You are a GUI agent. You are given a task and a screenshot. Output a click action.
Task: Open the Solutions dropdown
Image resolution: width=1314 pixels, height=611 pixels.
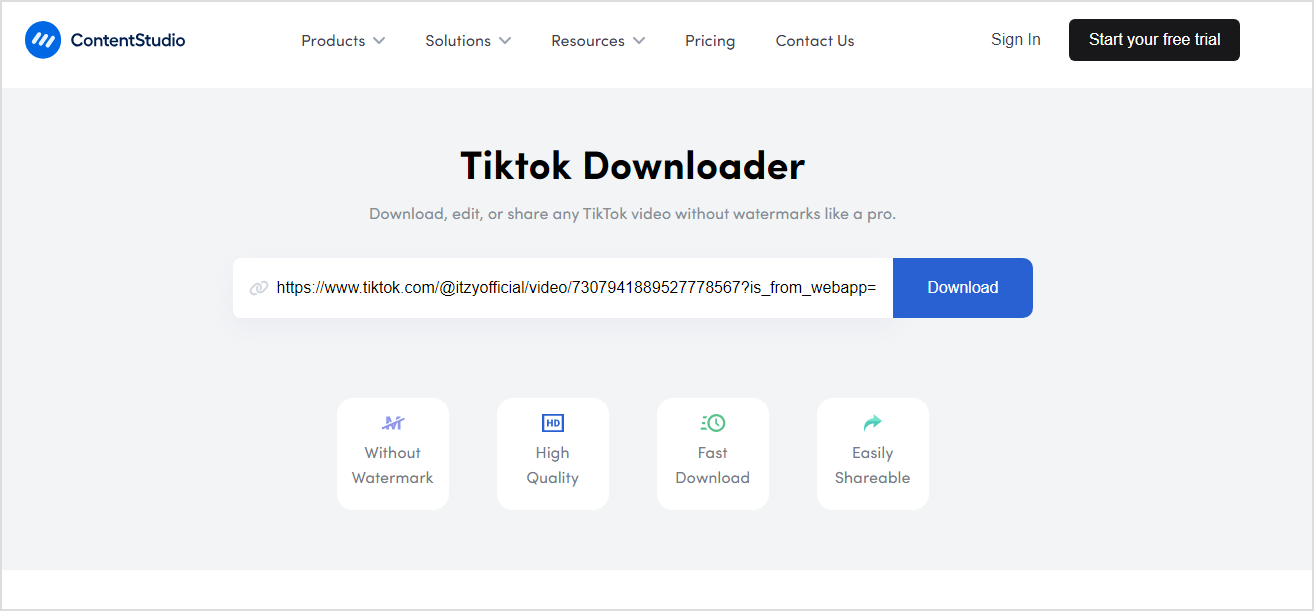(x=468, y=40)
